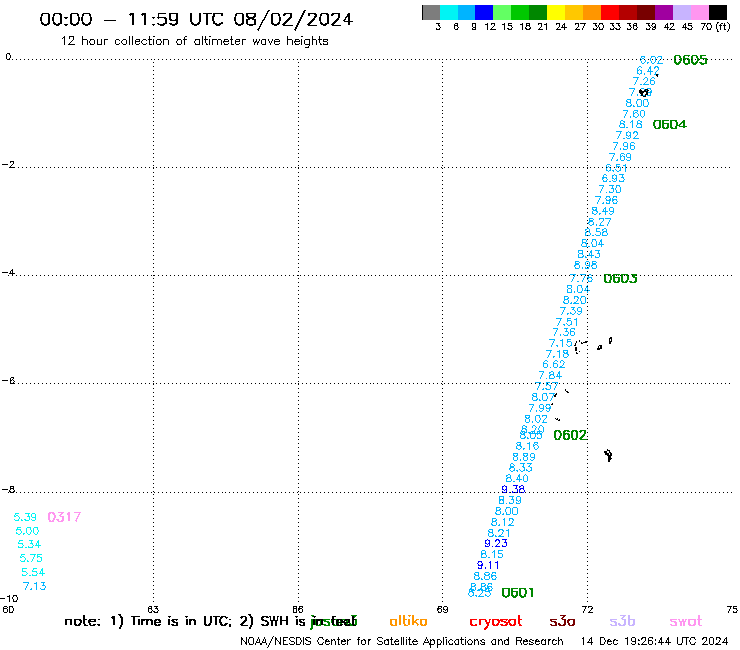The height and width of the screenshot is (650, 740).
Task: Click wave height value 7.92
Action: click(x=627, y=135)
